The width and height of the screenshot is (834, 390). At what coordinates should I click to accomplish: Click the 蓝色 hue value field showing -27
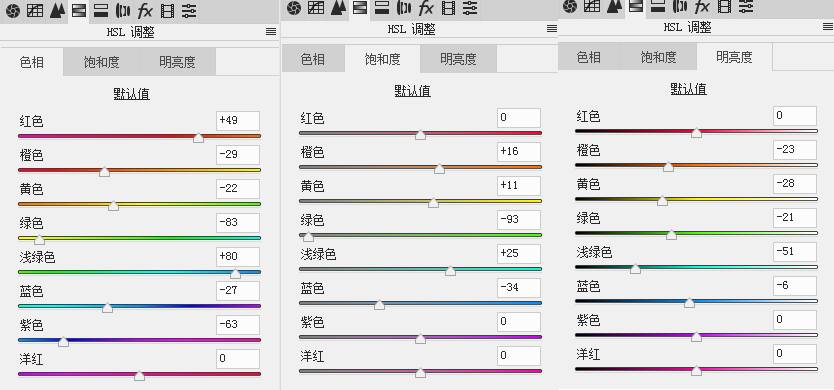238,291
